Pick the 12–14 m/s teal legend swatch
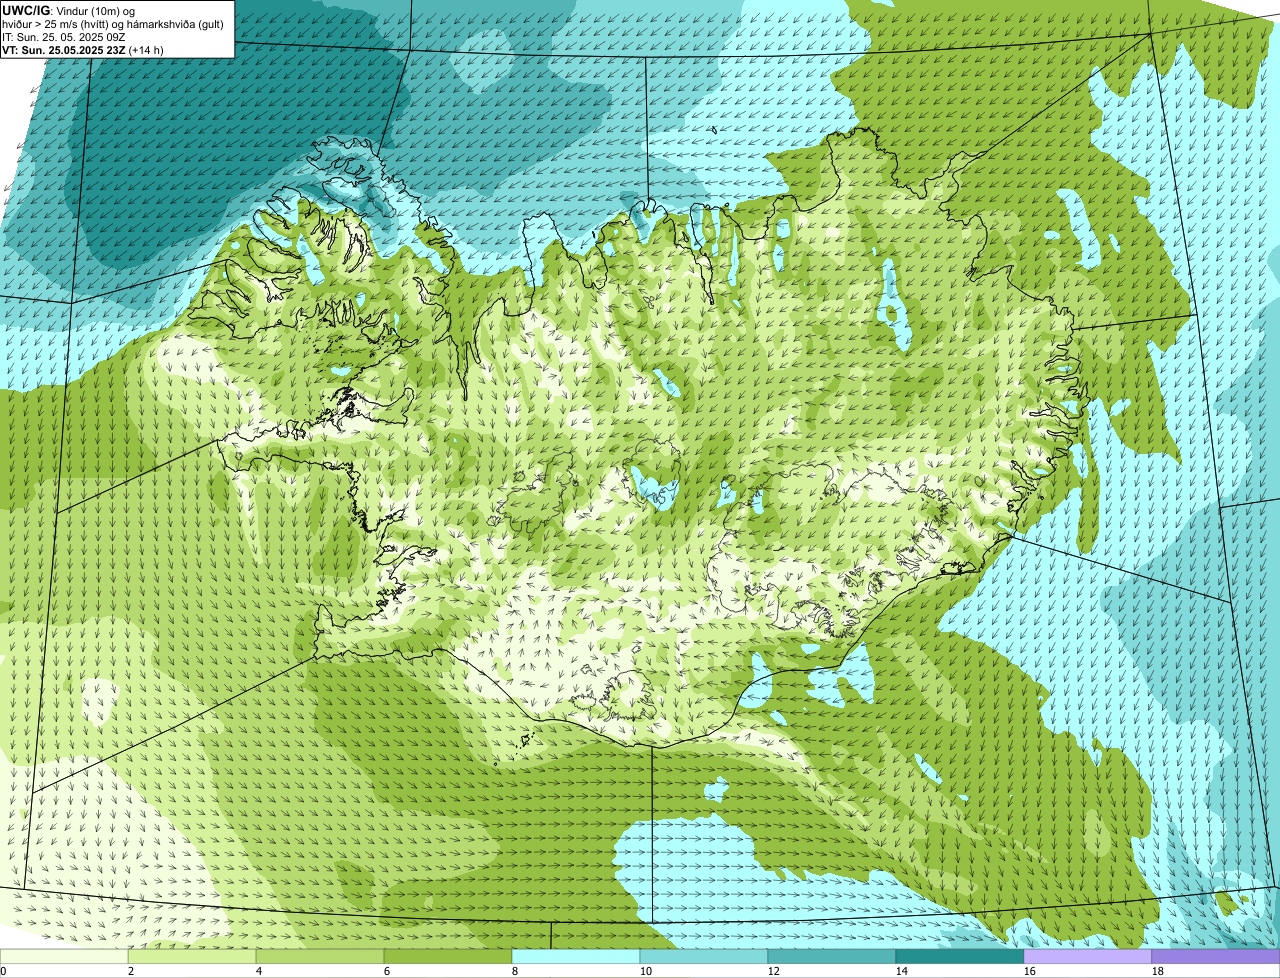This screenshot has height=978, width=1280. coord(832,956)
